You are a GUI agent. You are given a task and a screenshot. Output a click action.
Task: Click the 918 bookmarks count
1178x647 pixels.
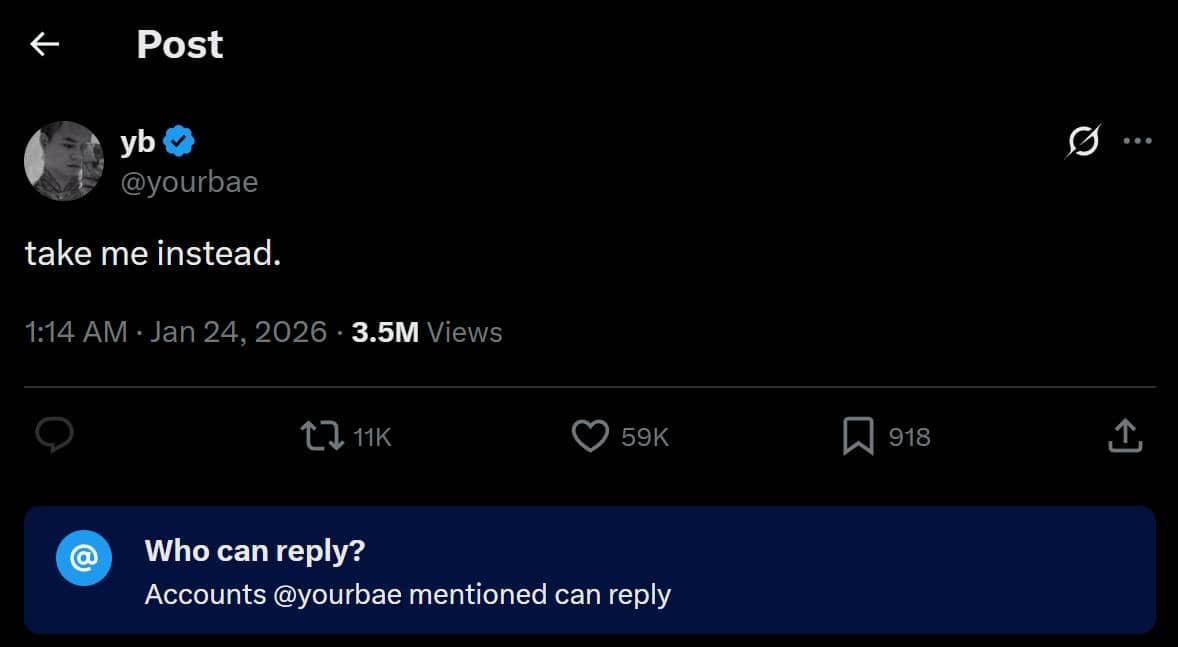909,437
